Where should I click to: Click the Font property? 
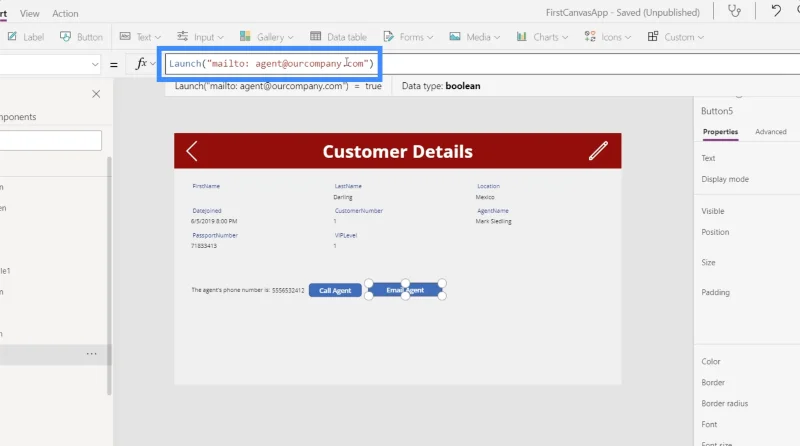(709, 424)
